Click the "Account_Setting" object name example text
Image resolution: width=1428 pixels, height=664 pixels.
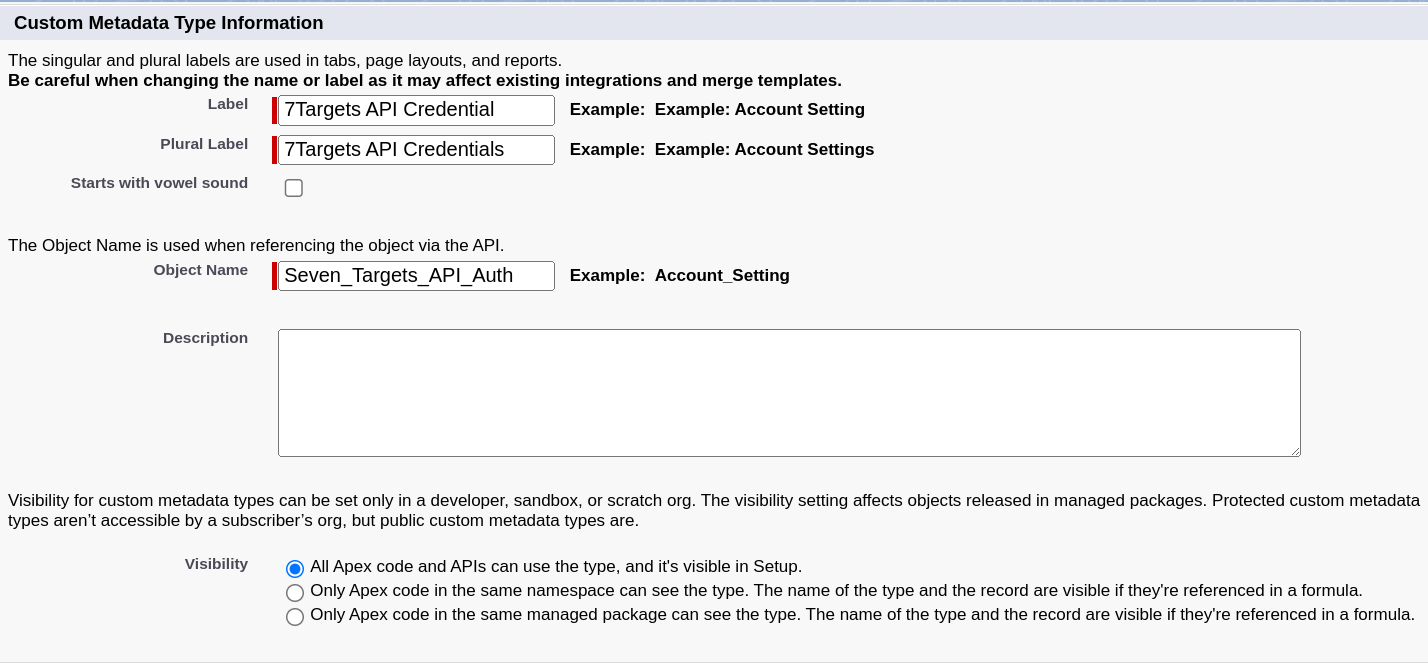pyautogui.click(x=721, y=276)
